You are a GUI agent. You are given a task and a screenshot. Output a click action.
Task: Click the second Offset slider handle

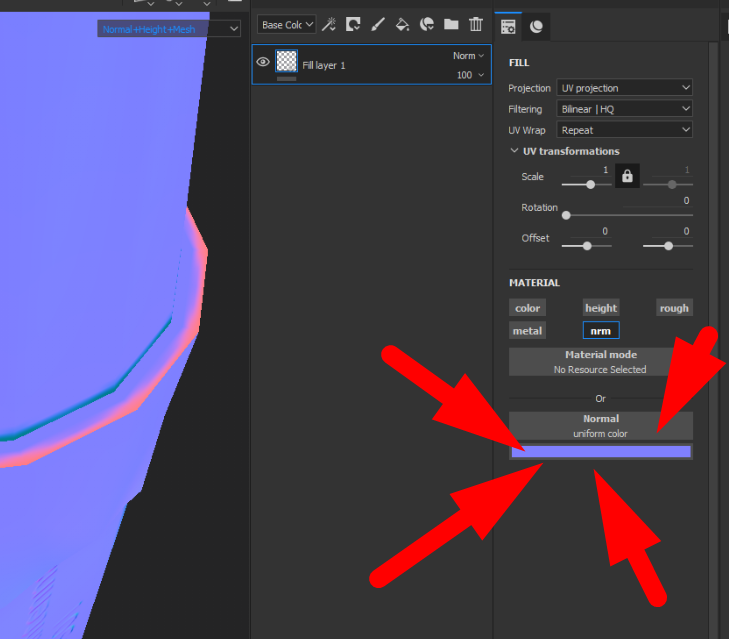[669, 246]
